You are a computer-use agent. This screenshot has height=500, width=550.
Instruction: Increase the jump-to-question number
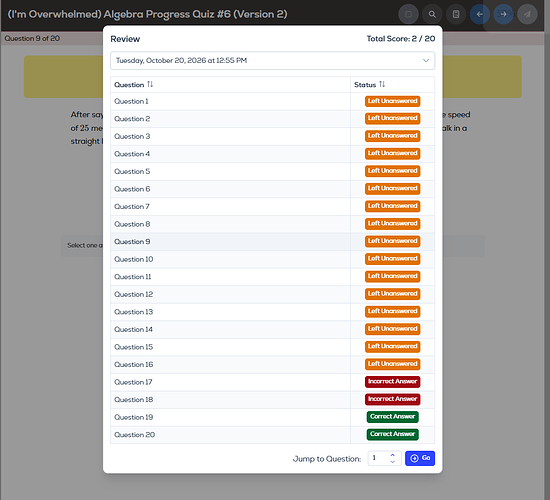tap(393, 455)
